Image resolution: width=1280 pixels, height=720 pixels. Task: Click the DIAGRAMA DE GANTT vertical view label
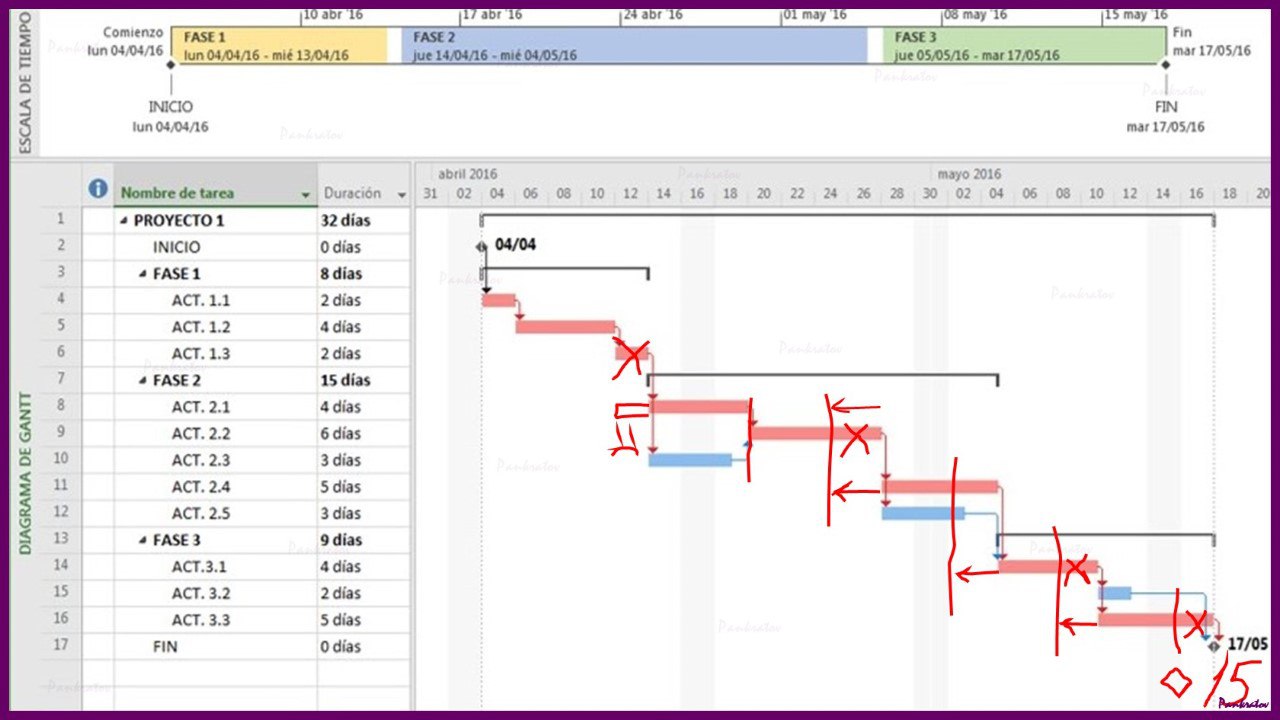click(x=26, y=473)
